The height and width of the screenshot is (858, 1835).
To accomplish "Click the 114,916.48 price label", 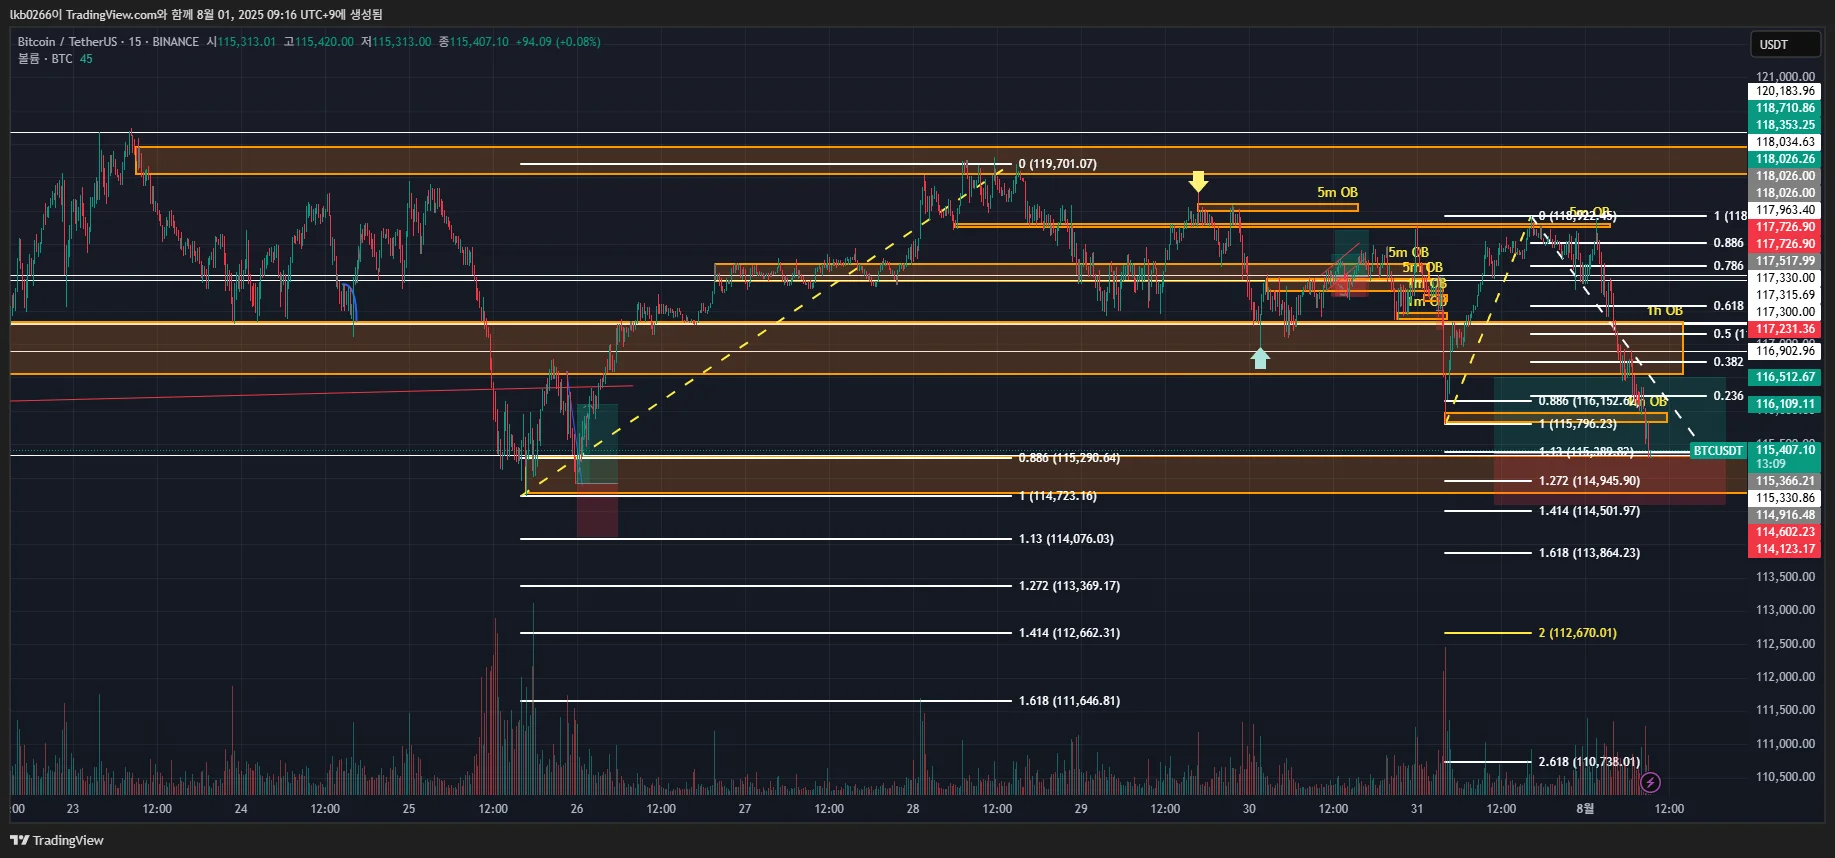I will click(1785, 515).
